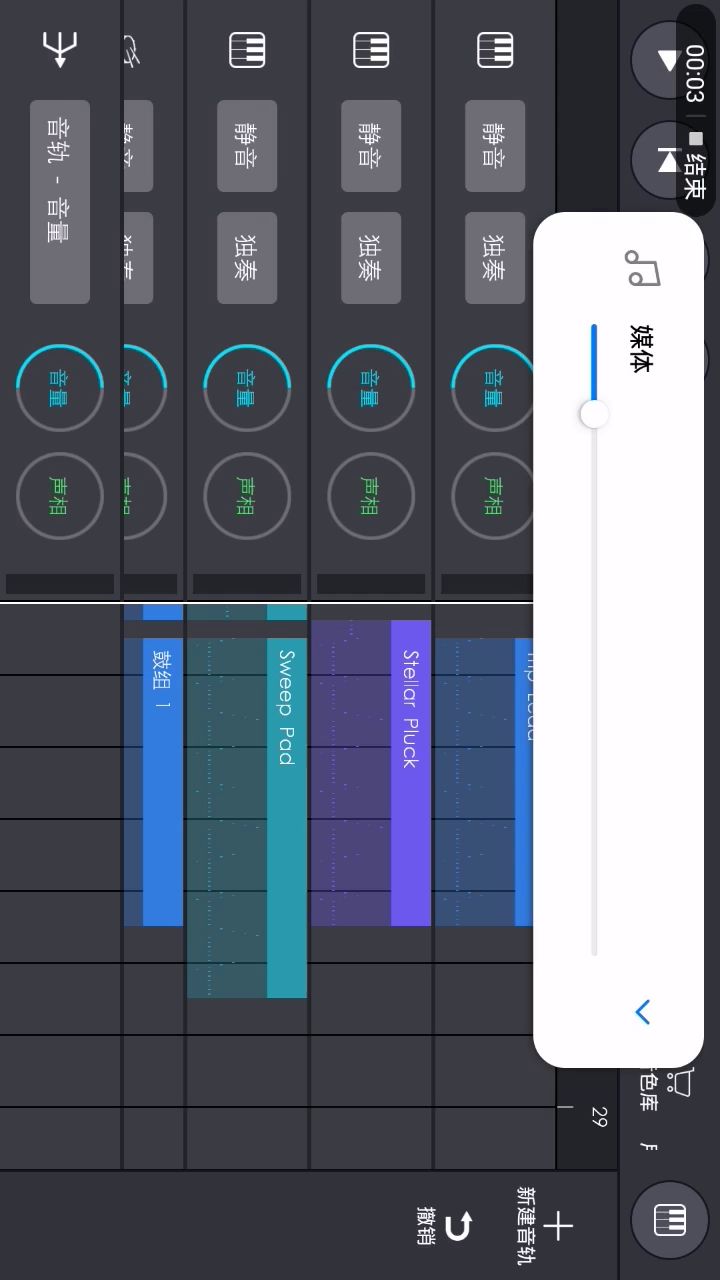This screenshot has height=1280, width=720.
Task: Mute the Imp Lead track
Action: [495, 146]
